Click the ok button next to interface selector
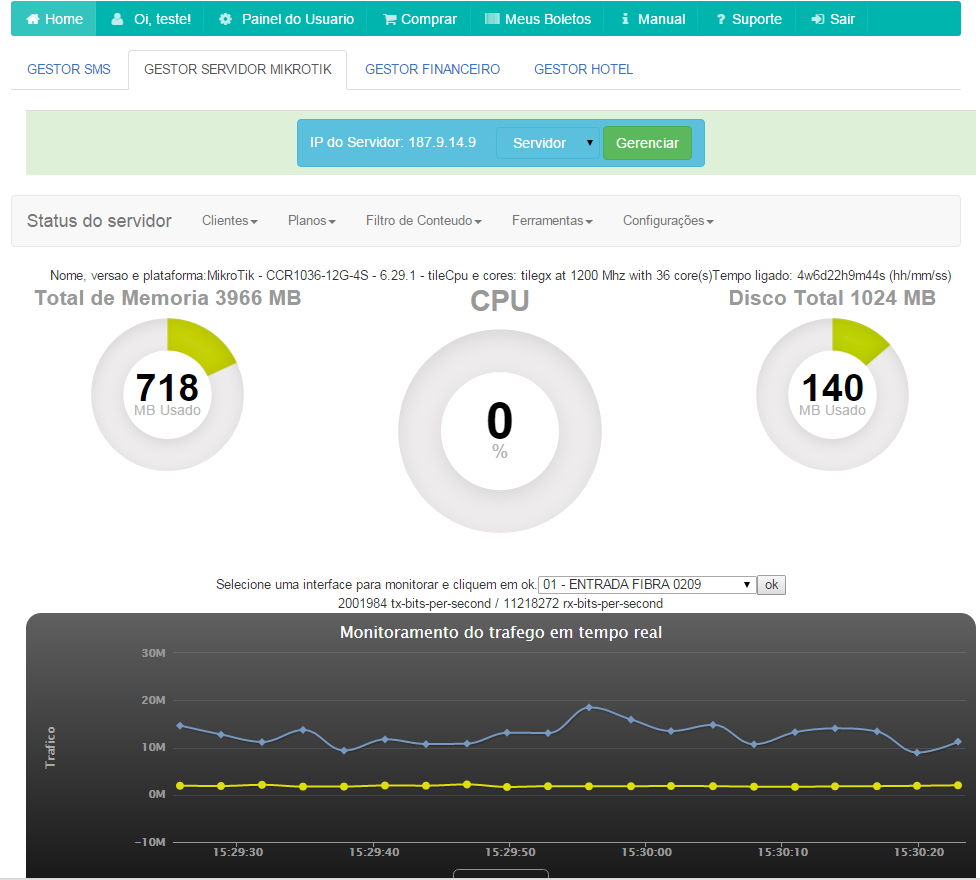 [771, 584]
